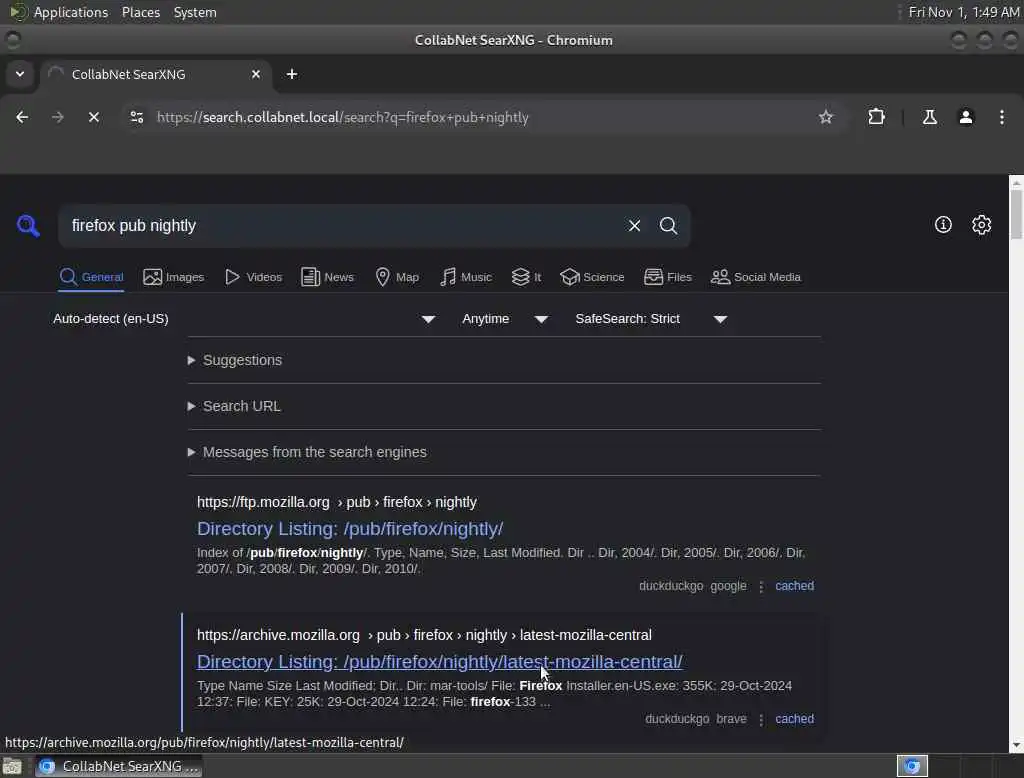The image size is (1024, 778).
Task: Open Directory Listing: /pub/firefox/nightly/ result
Action: (350, 528)
